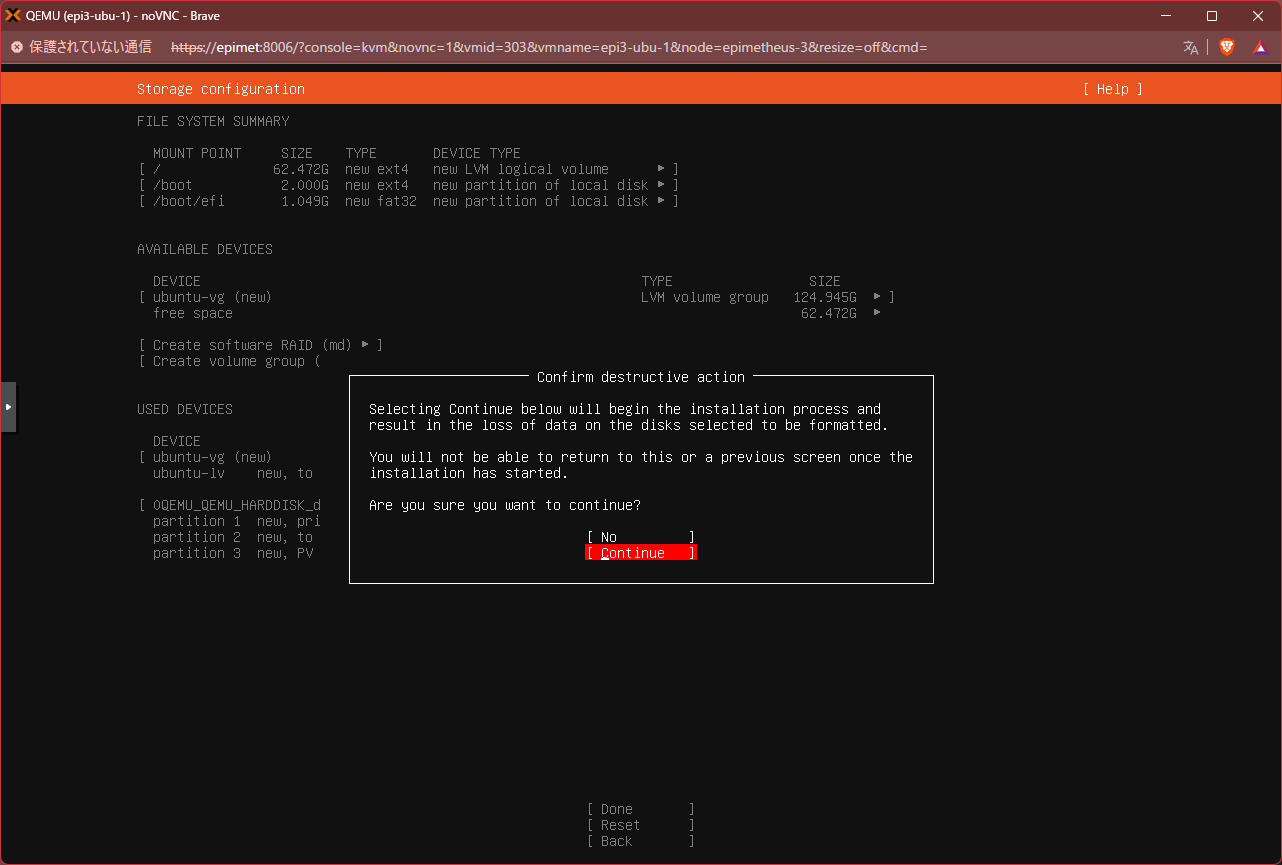Click the Confirm destructive action dialog title

[641, 377]
